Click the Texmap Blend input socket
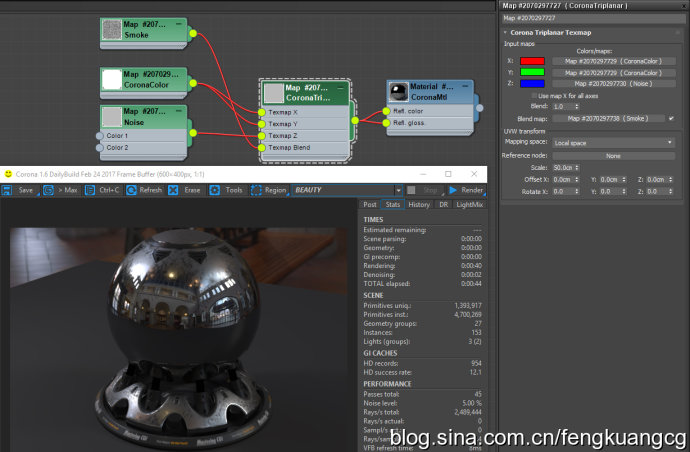 click(x=262, y=147)
